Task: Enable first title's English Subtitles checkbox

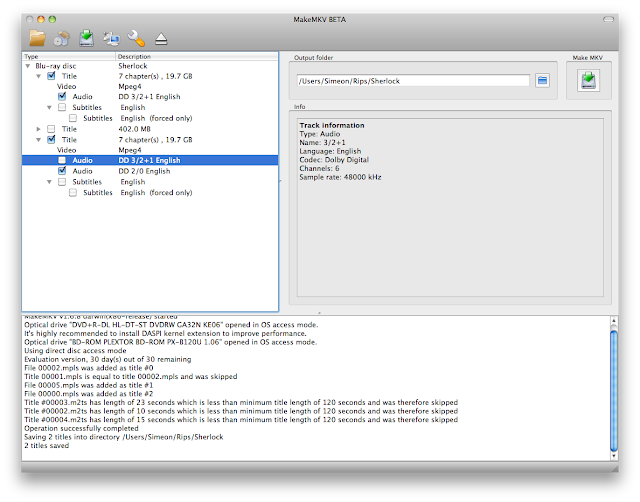Action: 62,107
